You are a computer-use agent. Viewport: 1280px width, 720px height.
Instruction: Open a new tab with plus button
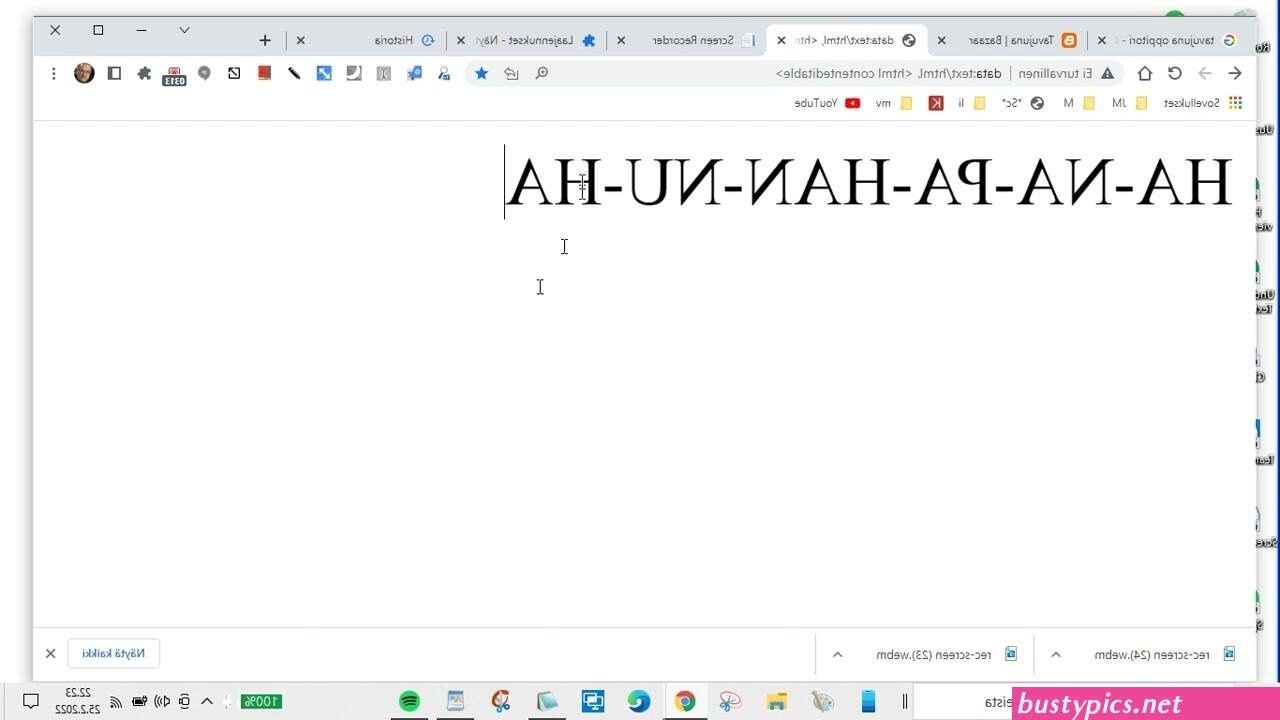point(265,40)
